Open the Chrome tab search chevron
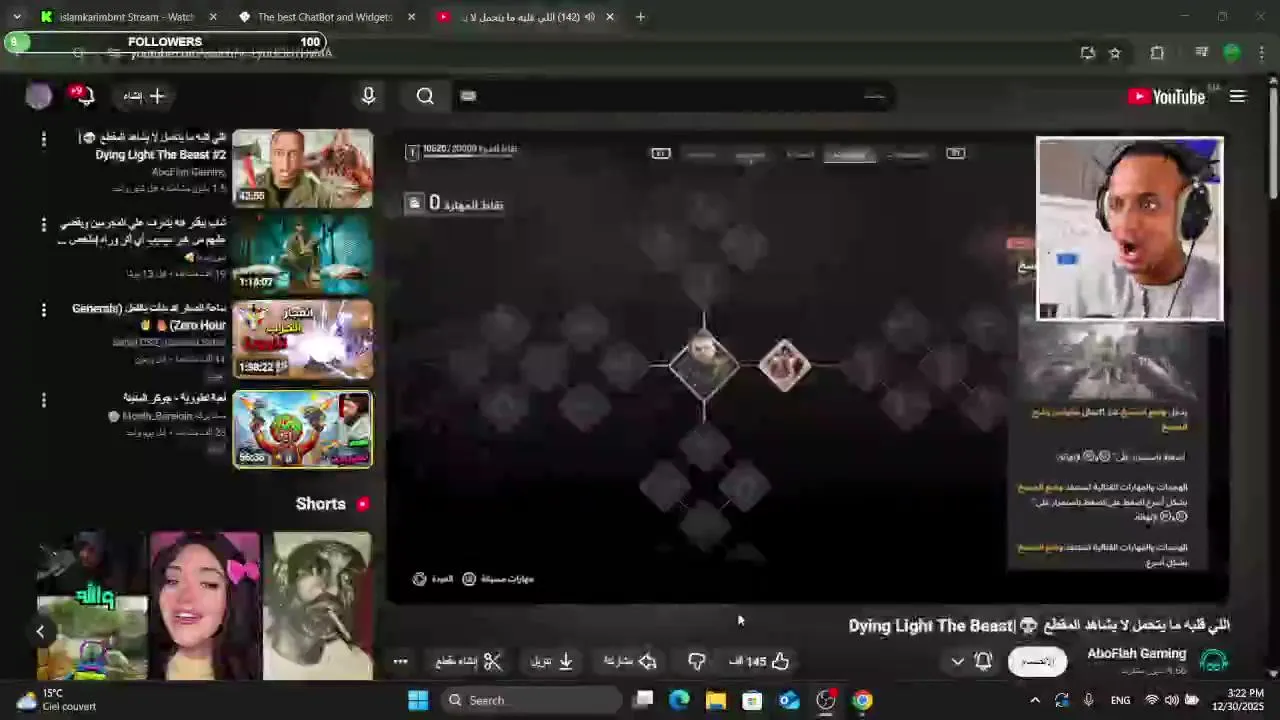 [17, 17]
